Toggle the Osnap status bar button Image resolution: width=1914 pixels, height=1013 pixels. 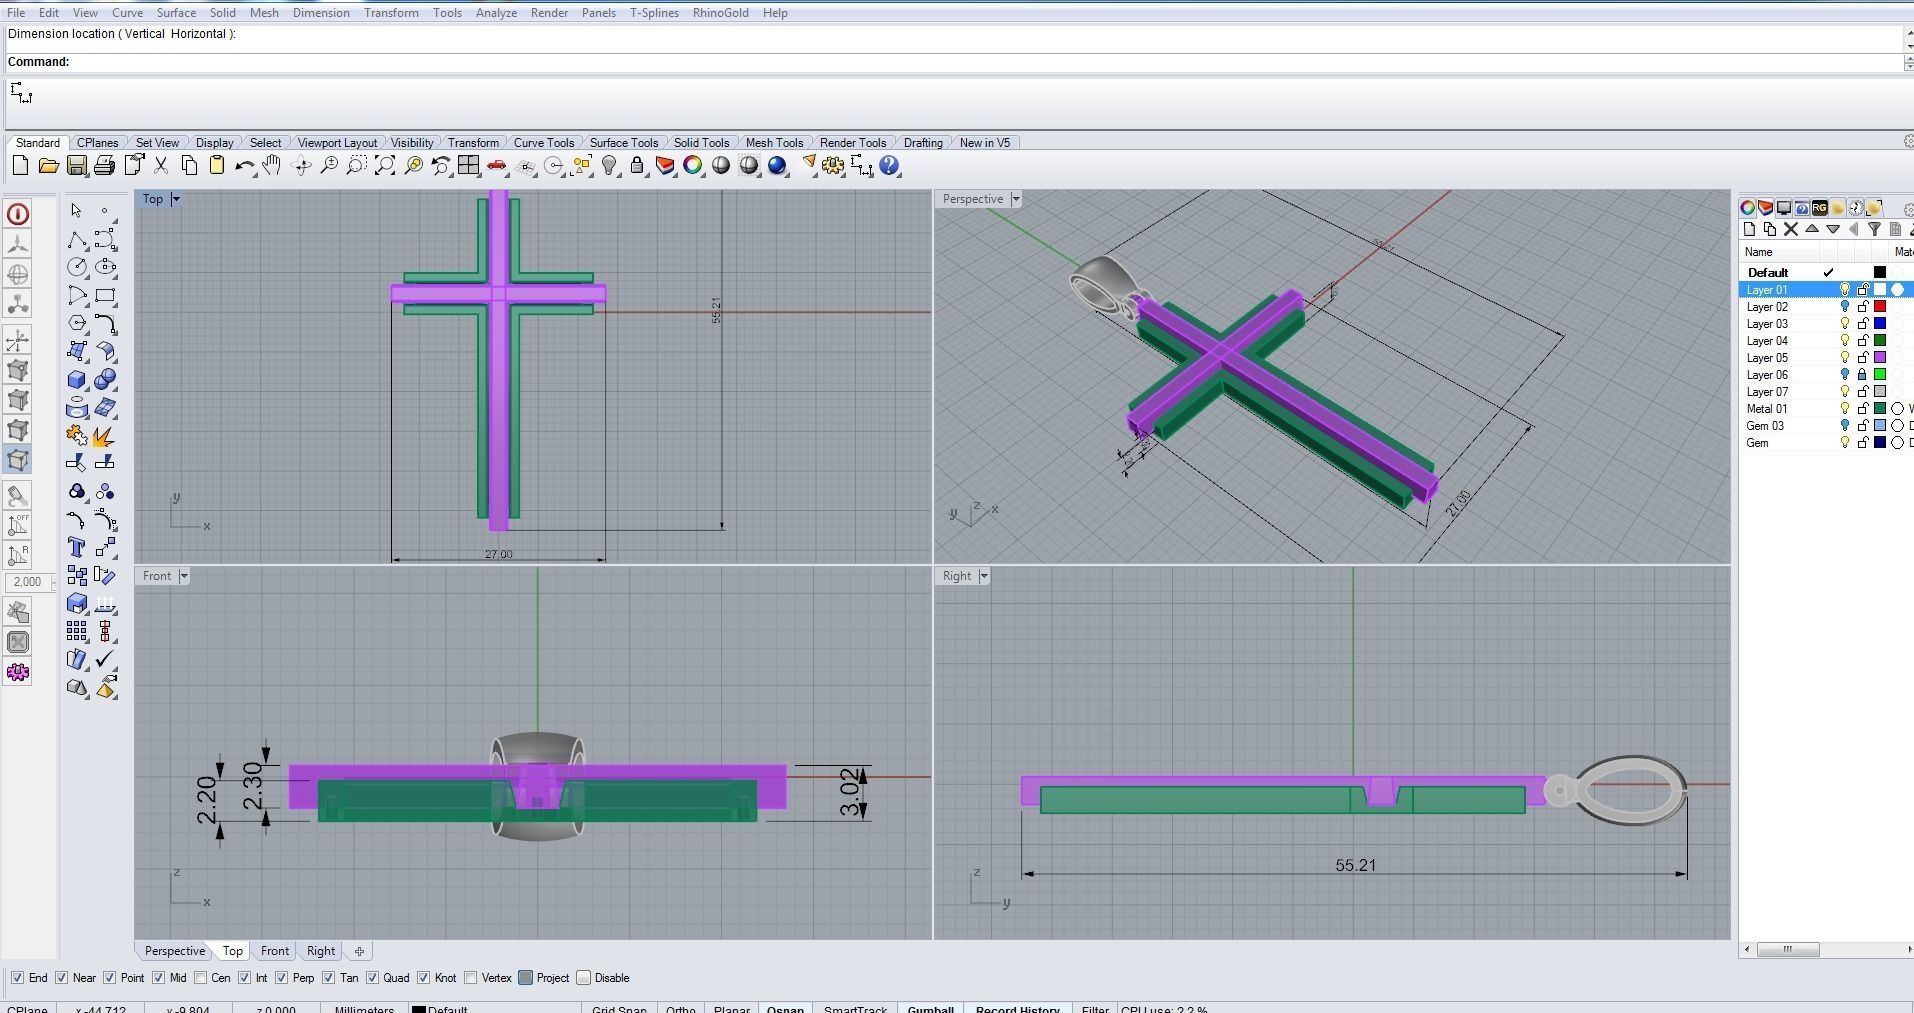coord(785,1008)
